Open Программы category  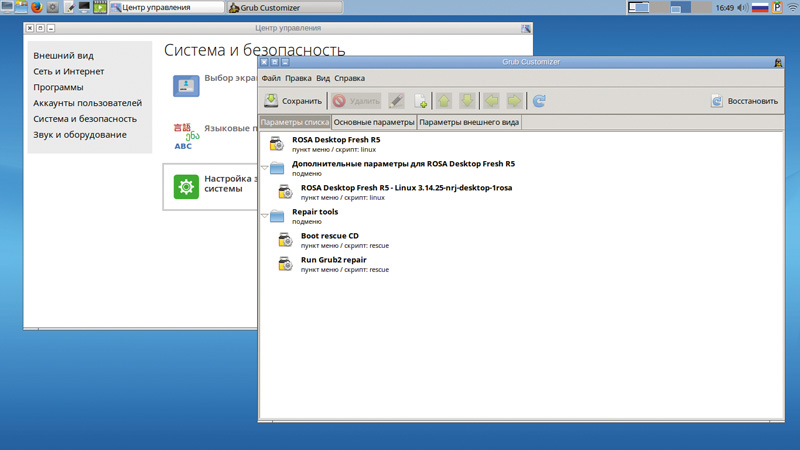(58, 87)
